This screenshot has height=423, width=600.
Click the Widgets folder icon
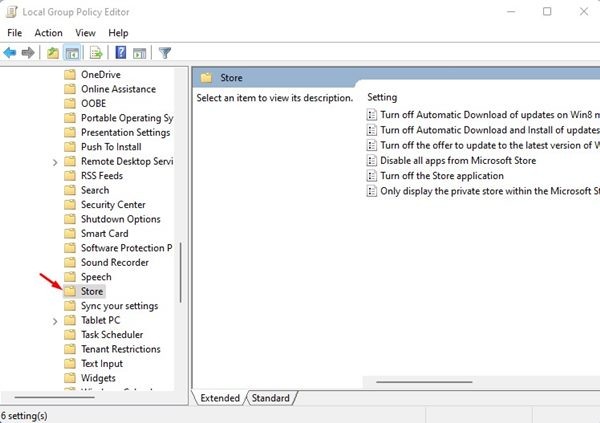point(70,378)
